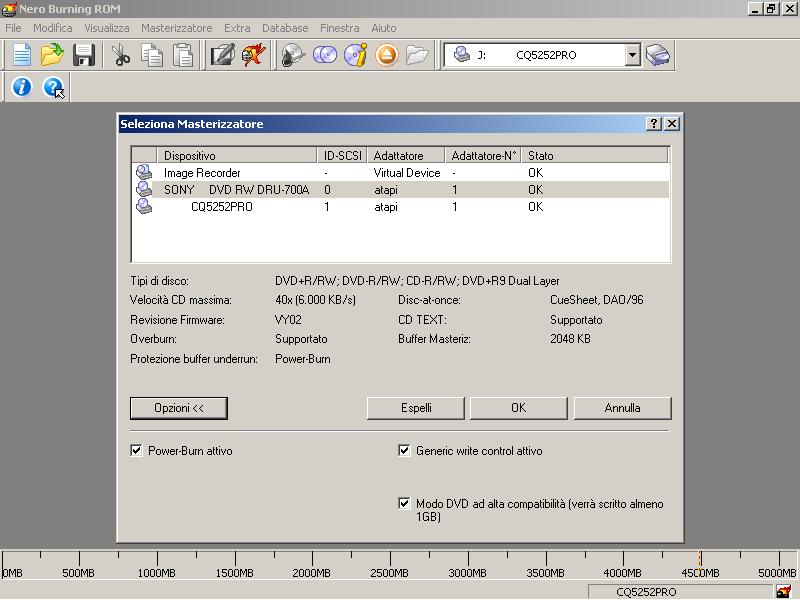Click the Copy CD double-disc icon
This screenshot has height=600, width=800.
324,55
